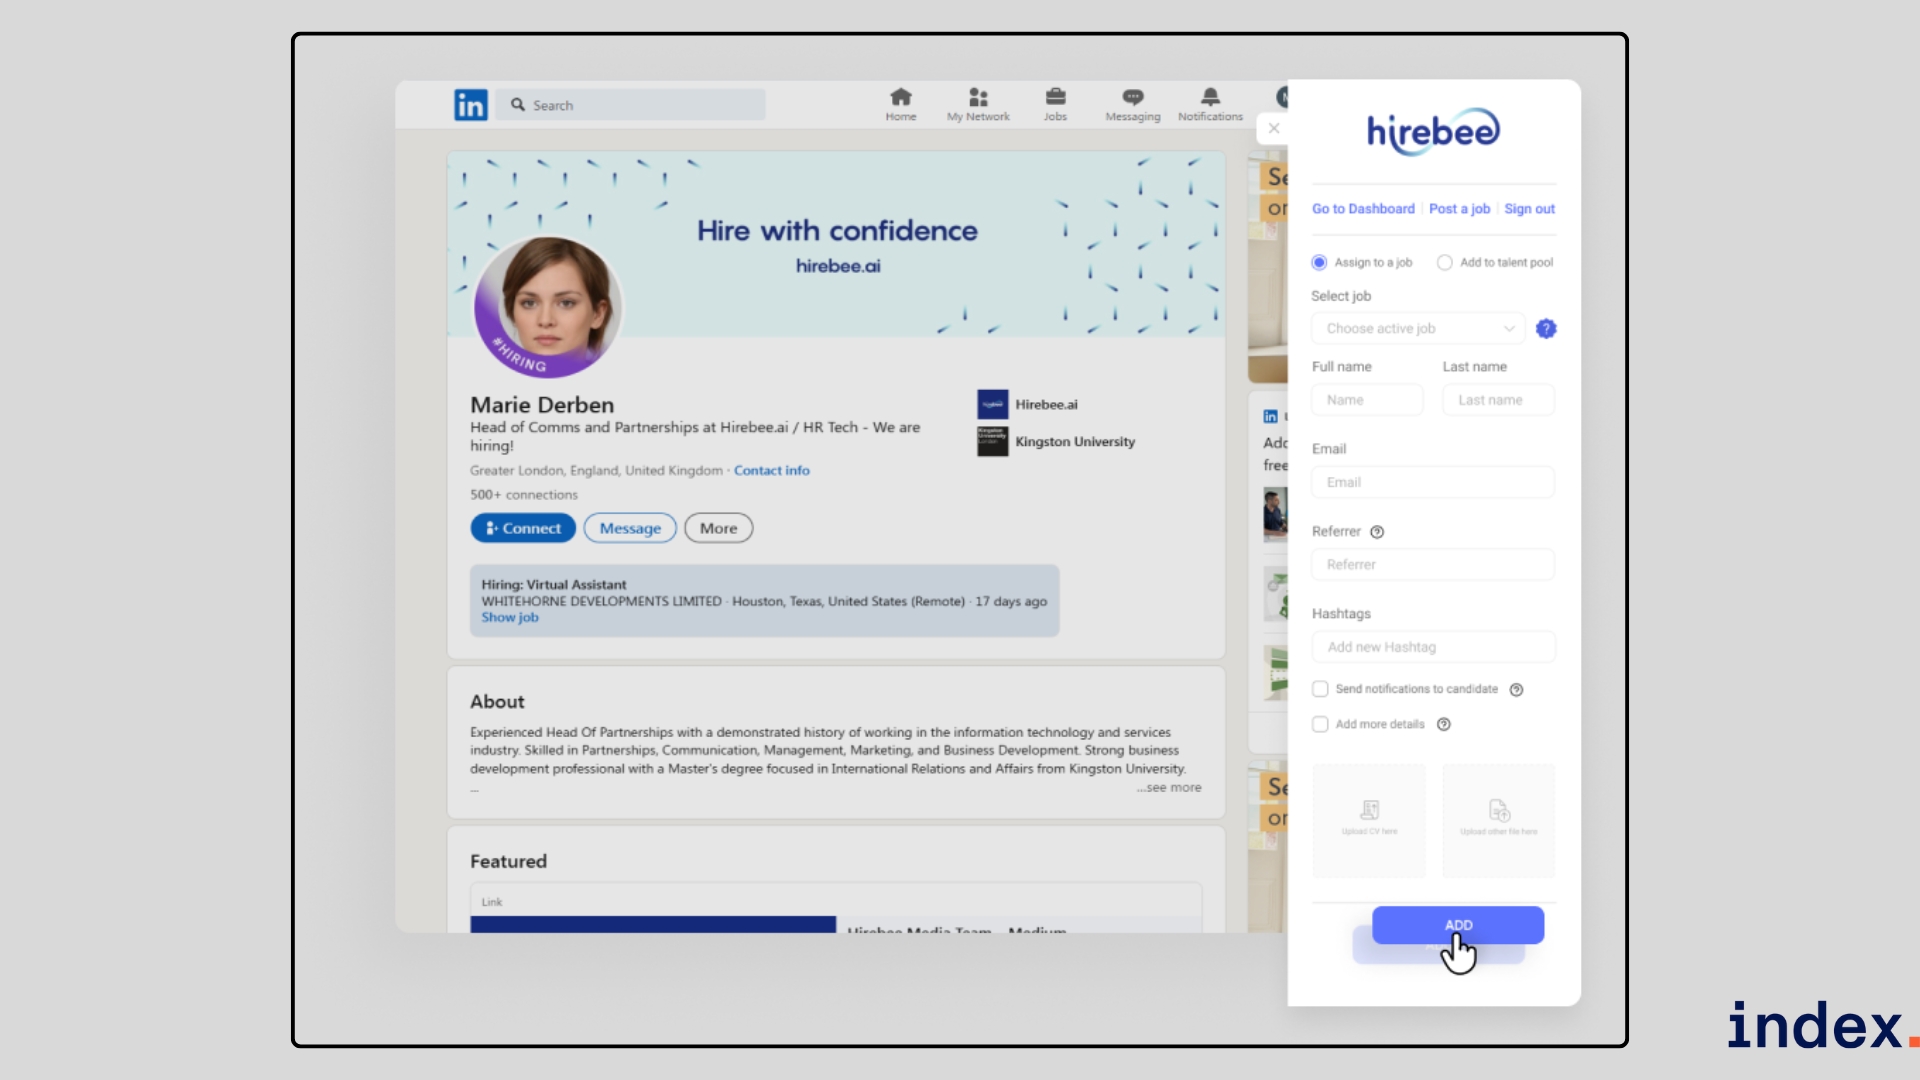Open the Messaging icon
The image size is (1920, 1080).
pyautogui.click(x=1132, y=97)
